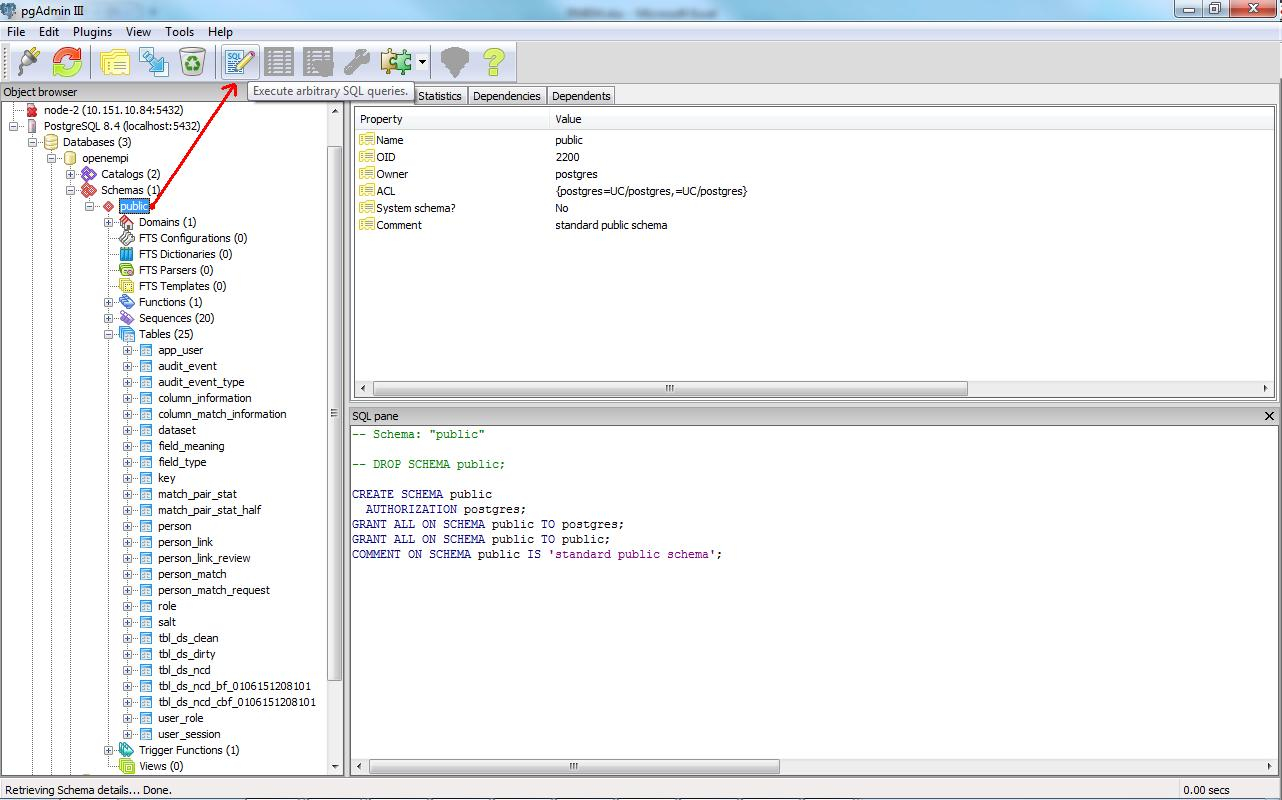Screen dimensions: 1282x800
Task: Open pgAdmin Help question mark icon
Action: (x=492, y=61)
